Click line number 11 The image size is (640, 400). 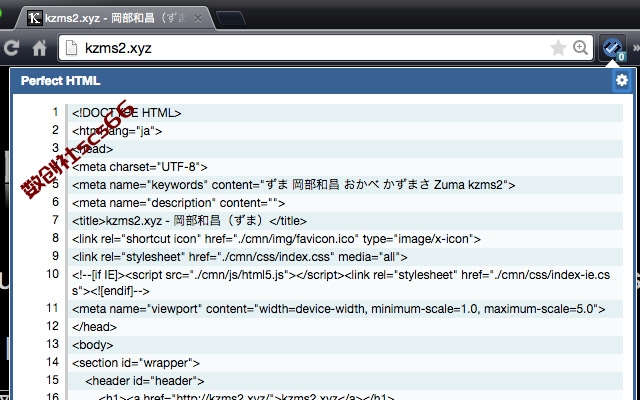(52, 308)
